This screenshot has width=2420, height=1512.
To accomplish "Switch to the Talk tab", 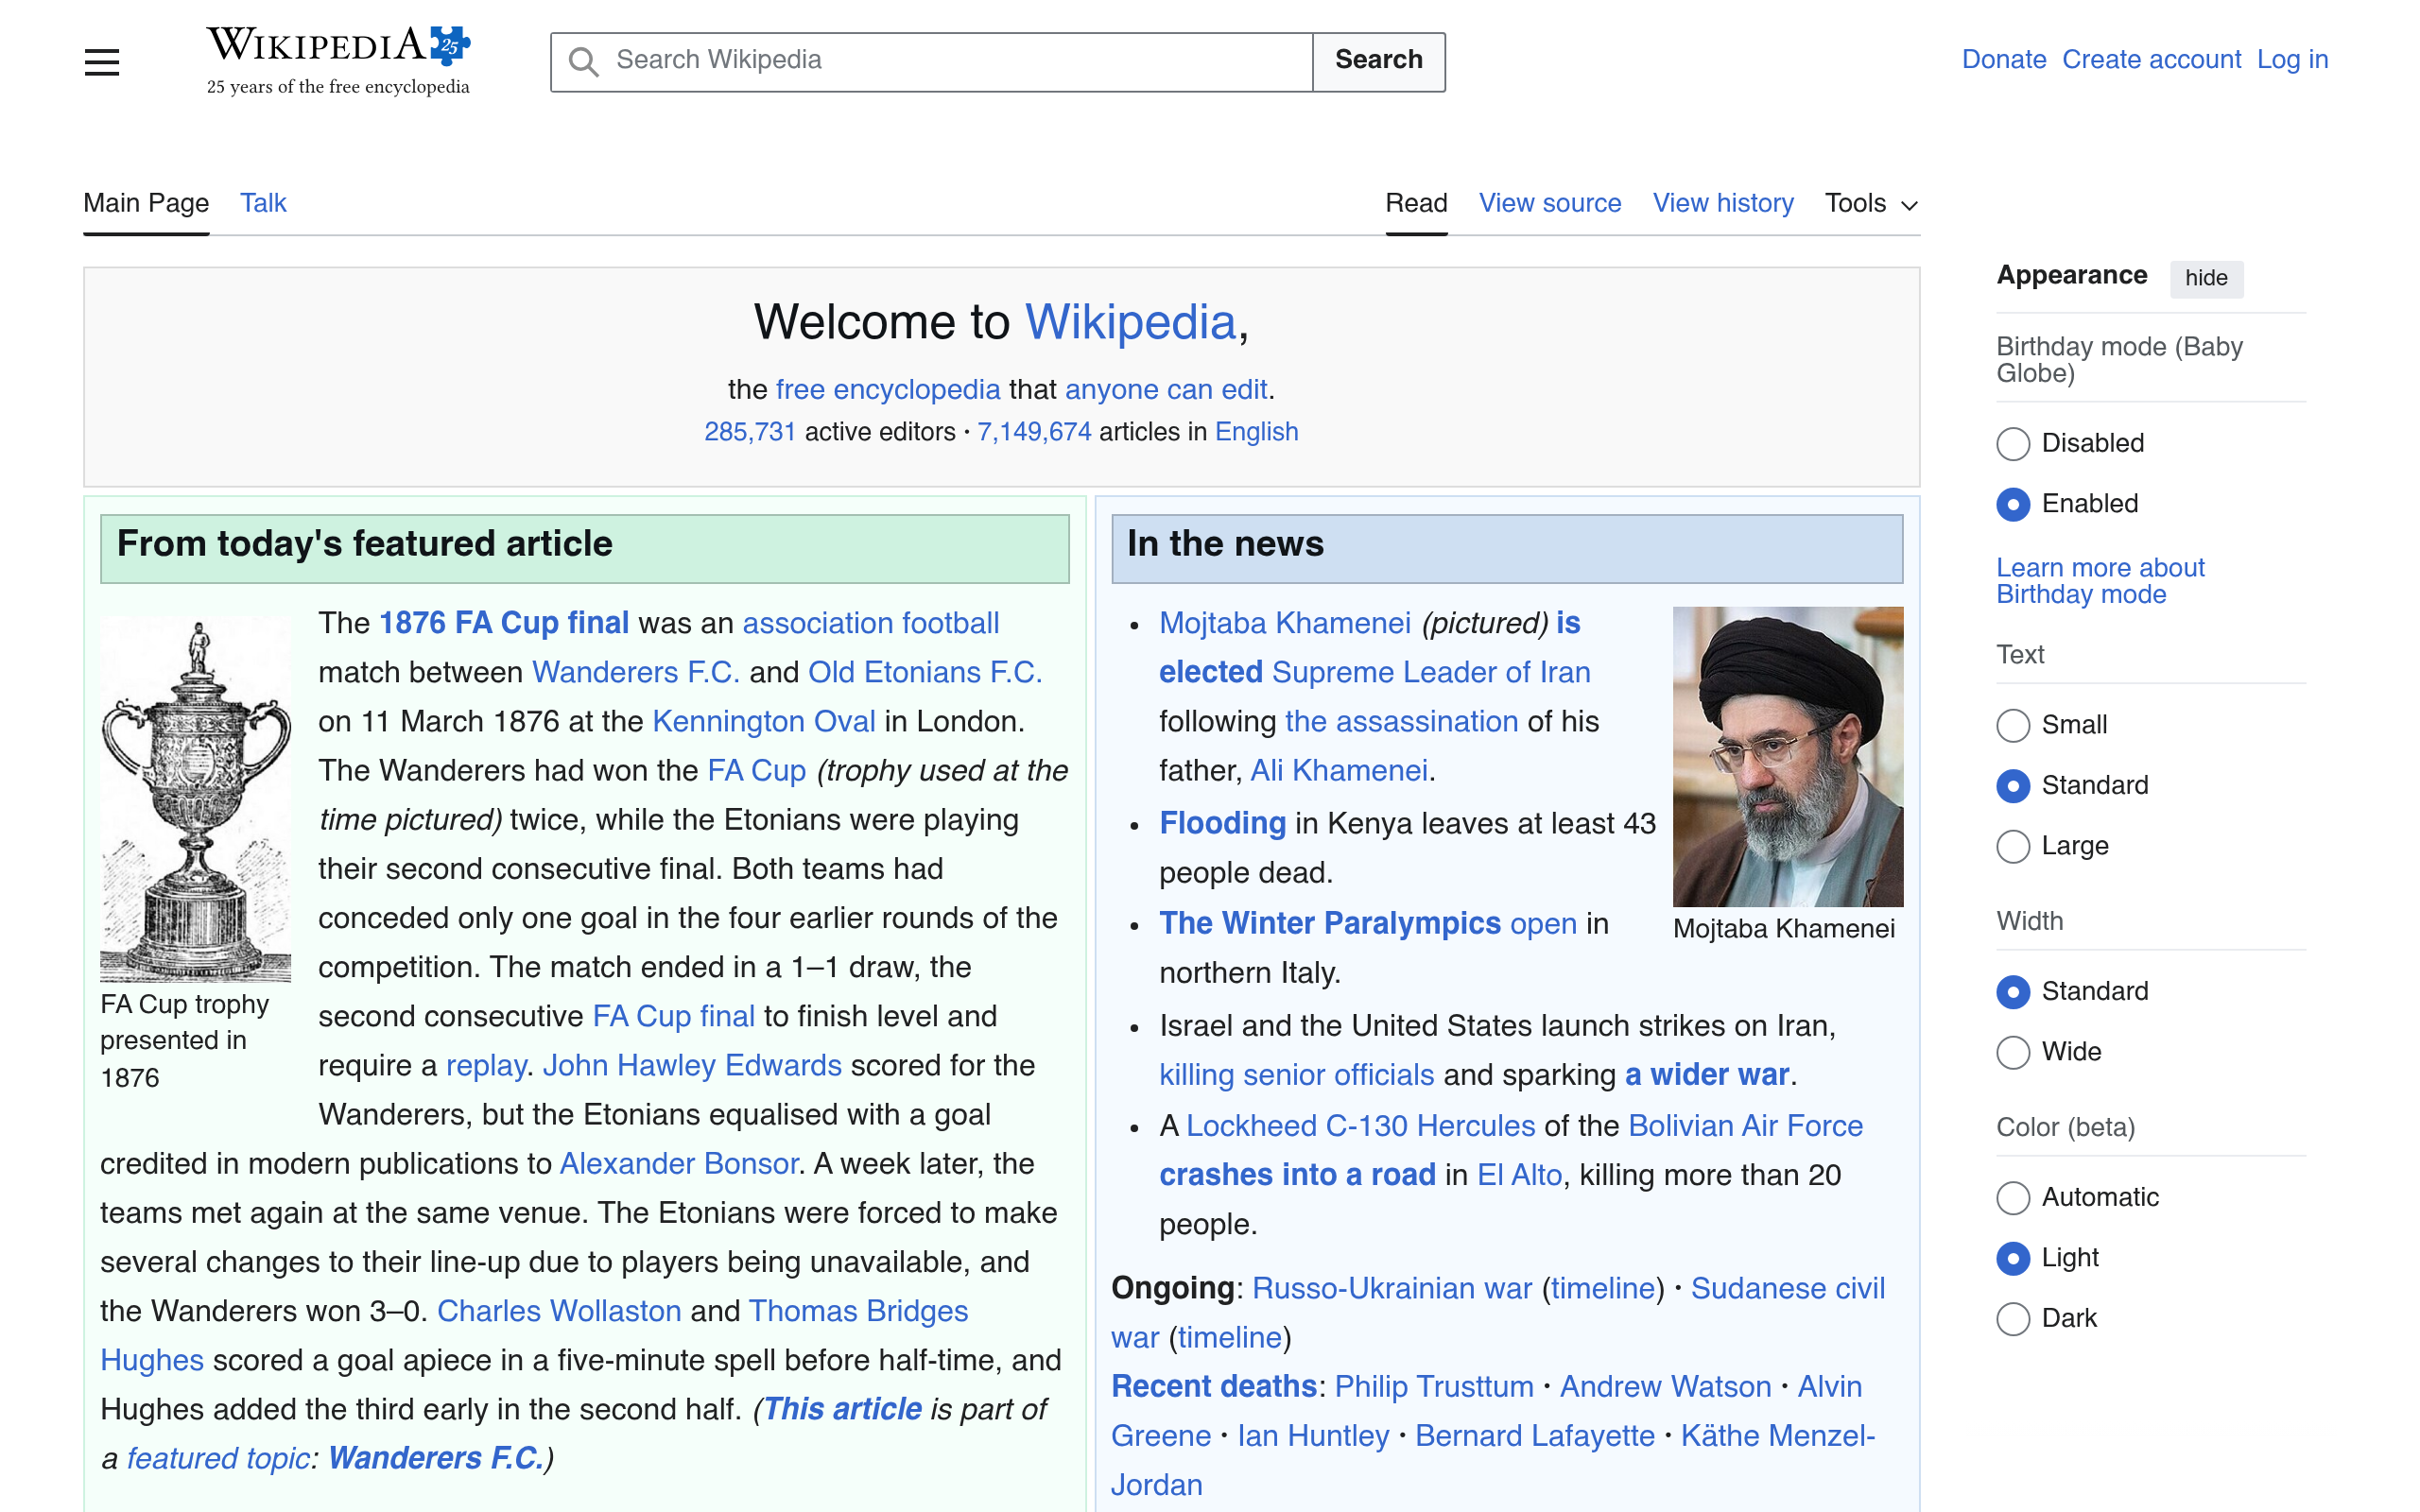I will 263,203.
